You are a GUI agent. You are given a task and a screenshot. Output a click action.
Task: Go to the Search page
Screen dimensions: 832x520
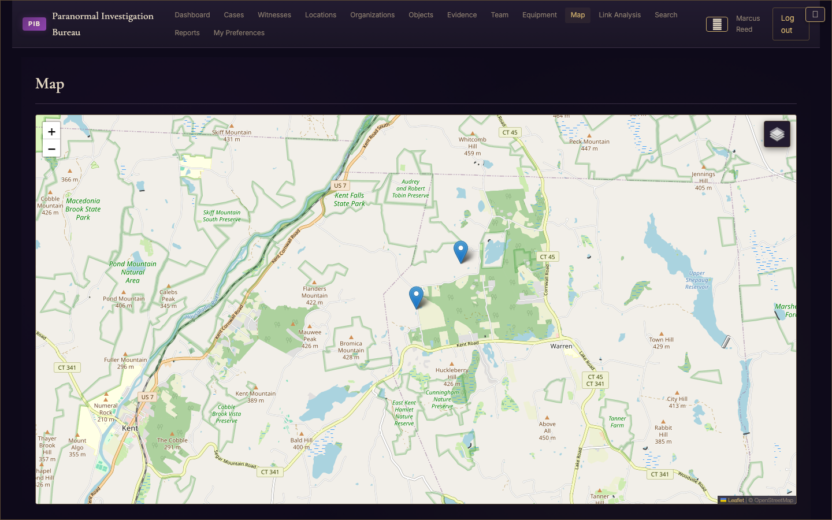coord(666,15)
